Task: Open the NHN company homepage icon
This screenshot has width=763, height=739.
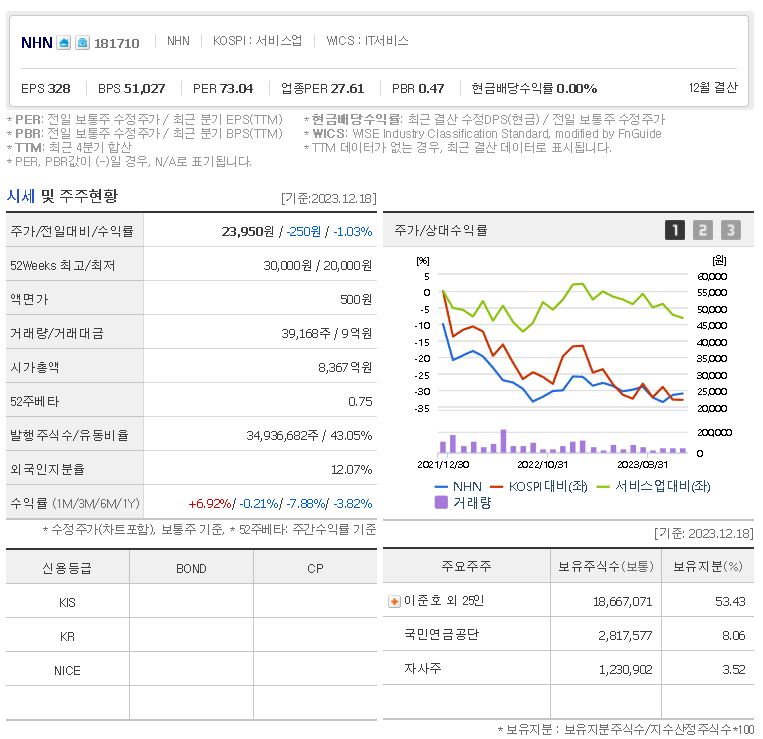Action: (x=64, y=43)
